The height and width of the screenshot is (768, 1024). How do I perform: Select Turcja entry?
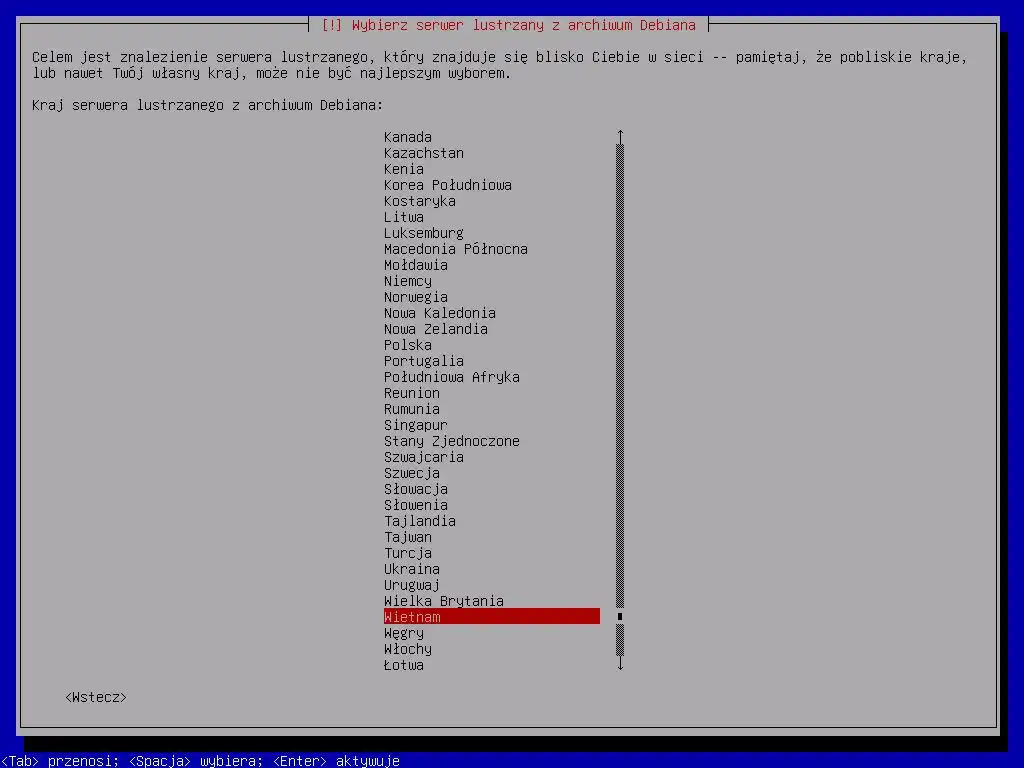492,553
